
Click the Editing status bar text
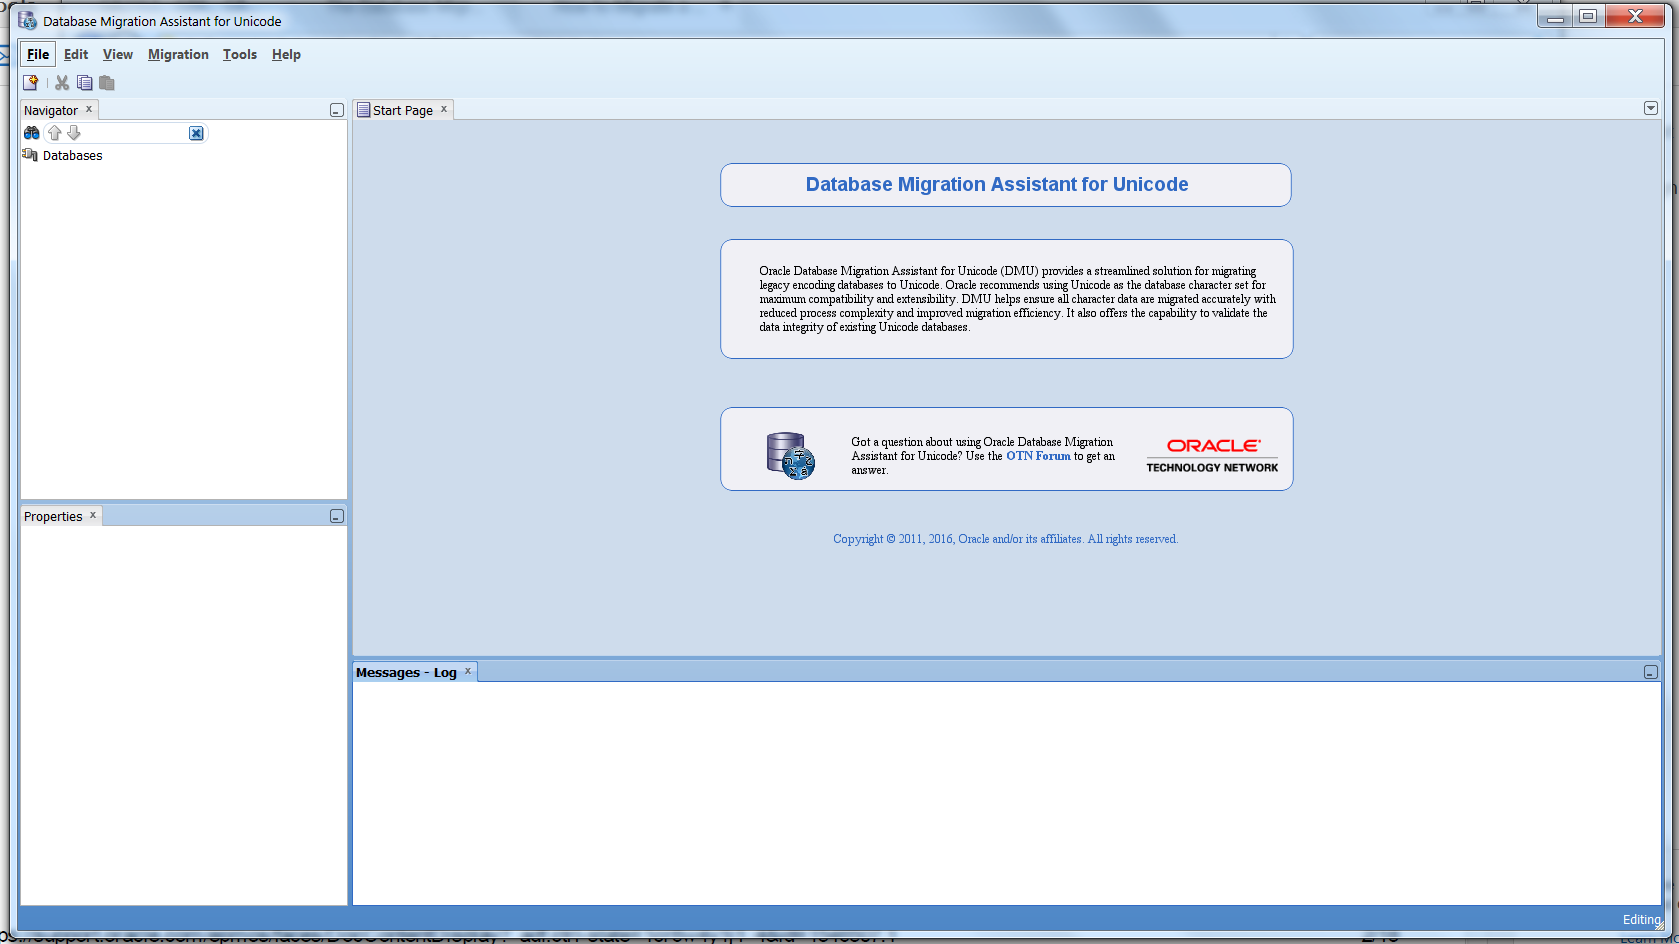point(1642,919)
